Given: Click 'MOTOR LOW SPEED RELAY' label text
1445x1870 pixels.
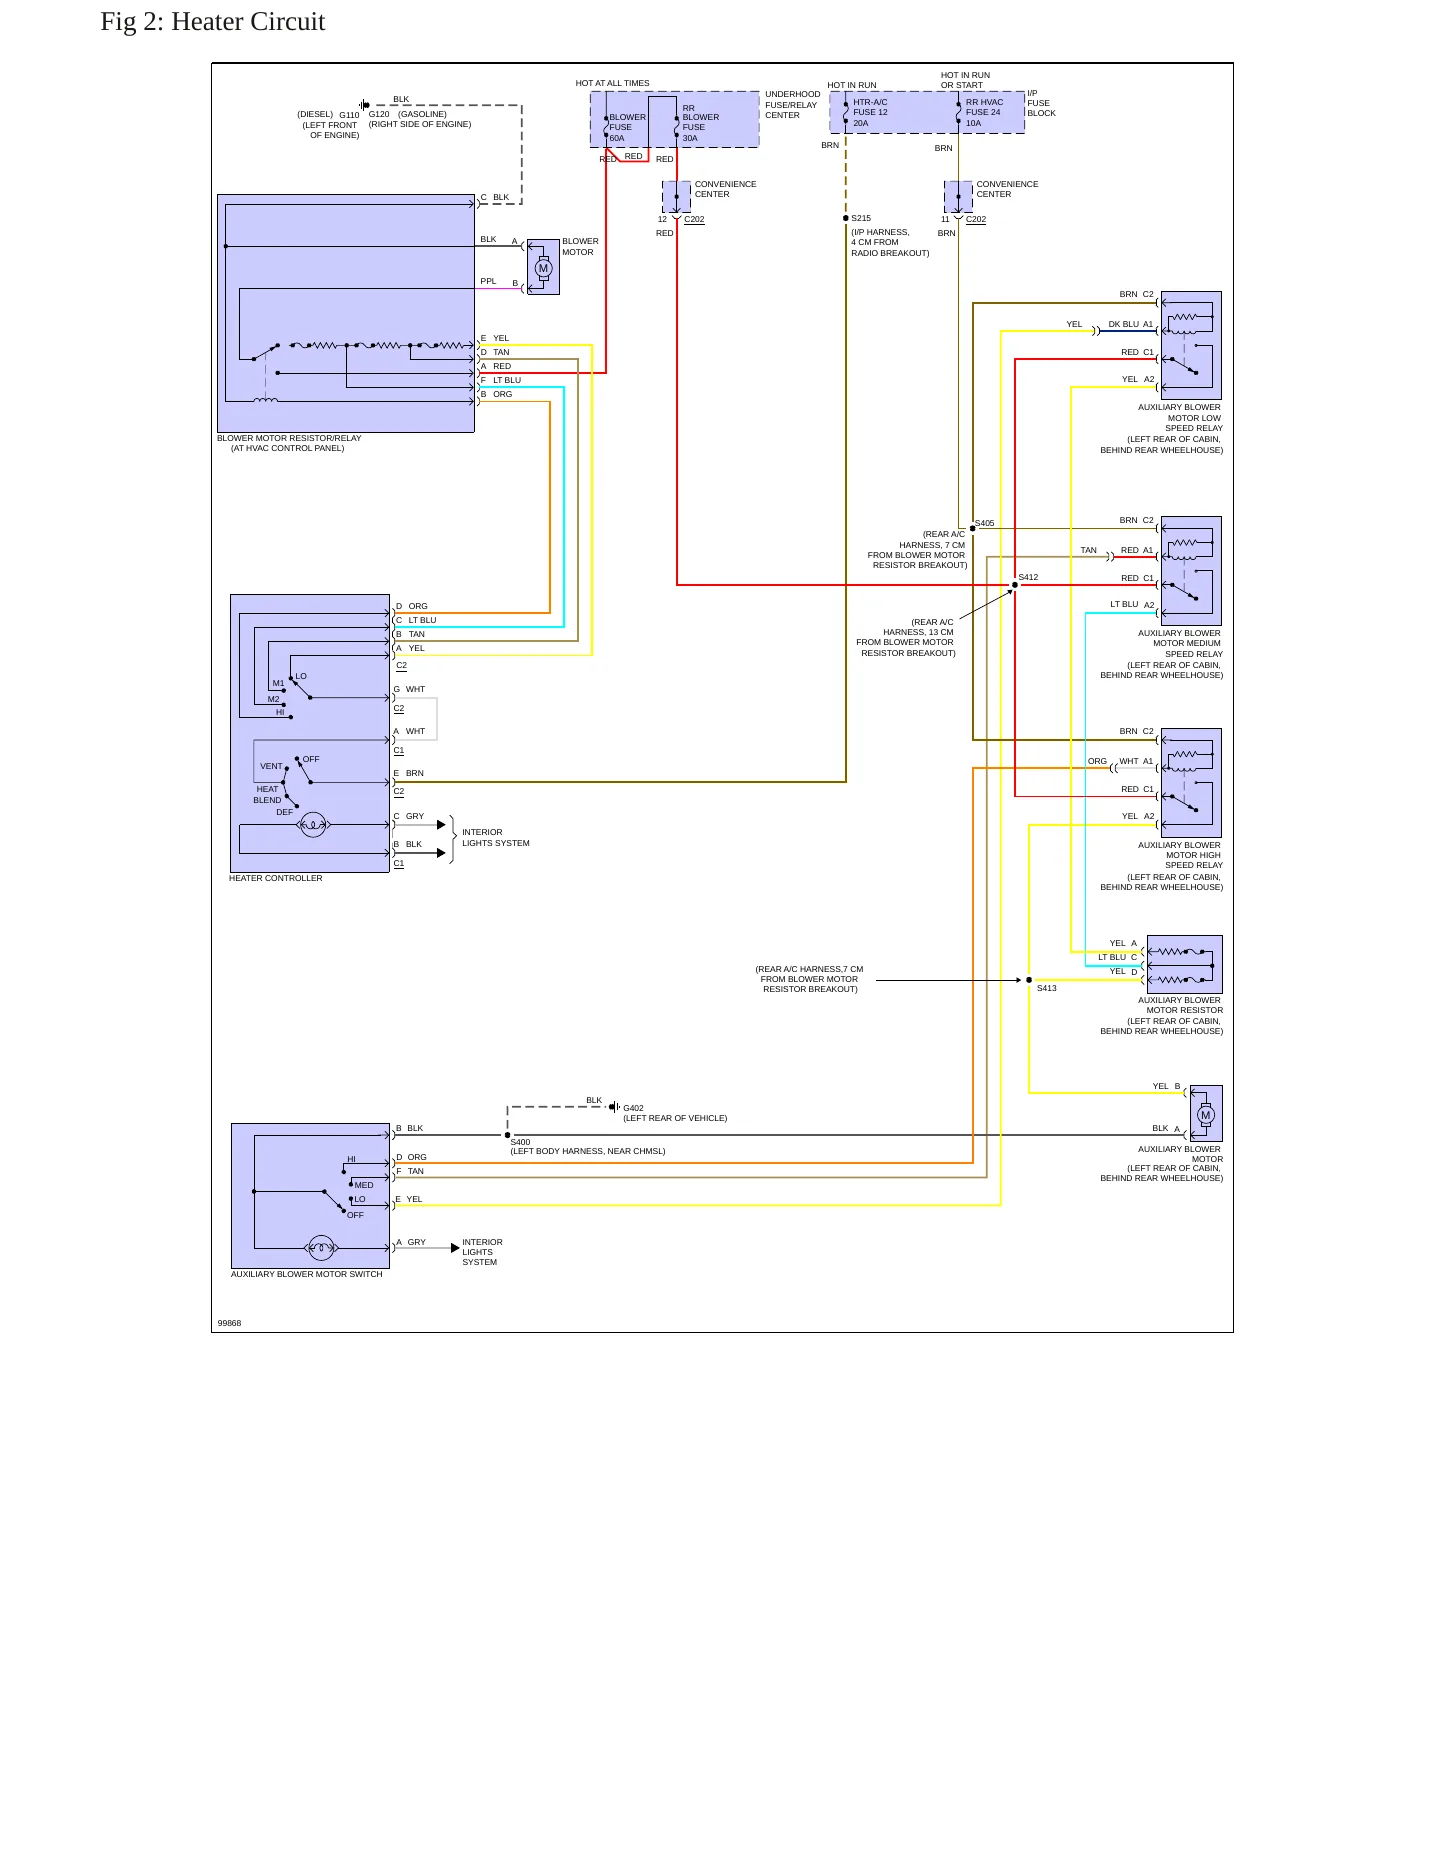Looking at the screenshot, I should [1194, 423].
